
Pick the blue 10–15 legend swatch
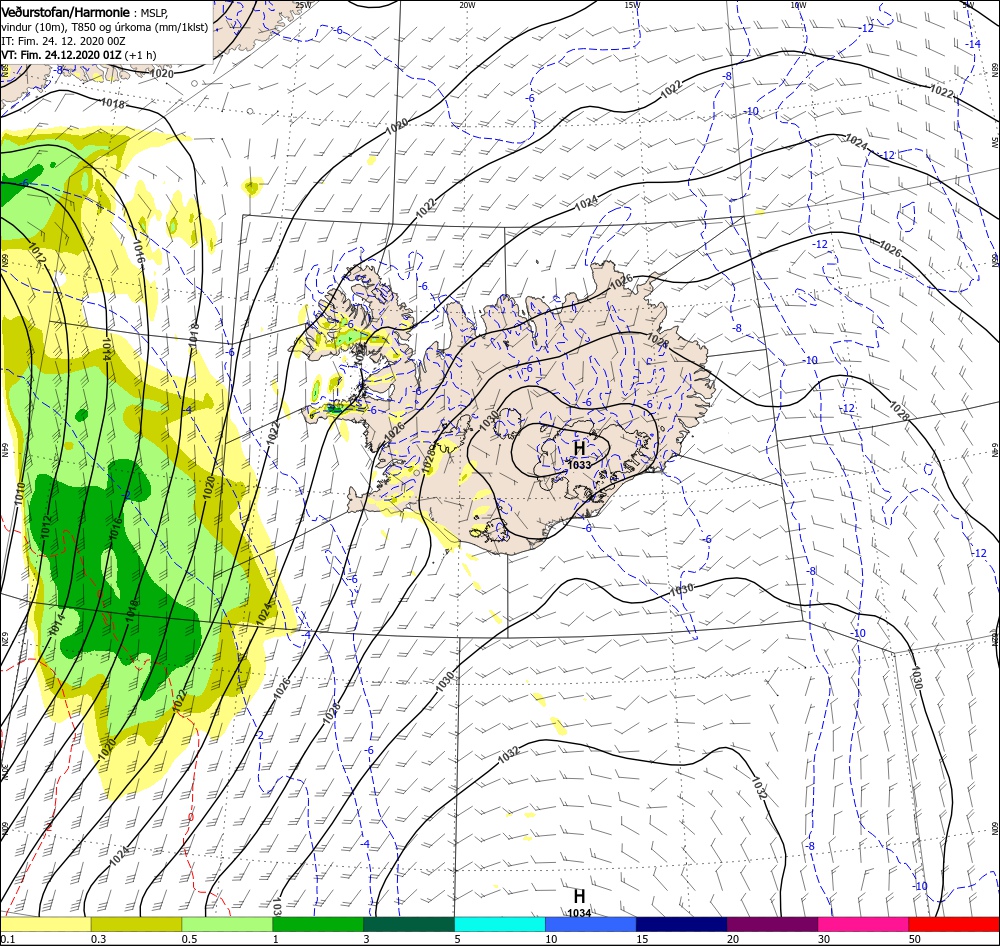(x=591, y=924)
